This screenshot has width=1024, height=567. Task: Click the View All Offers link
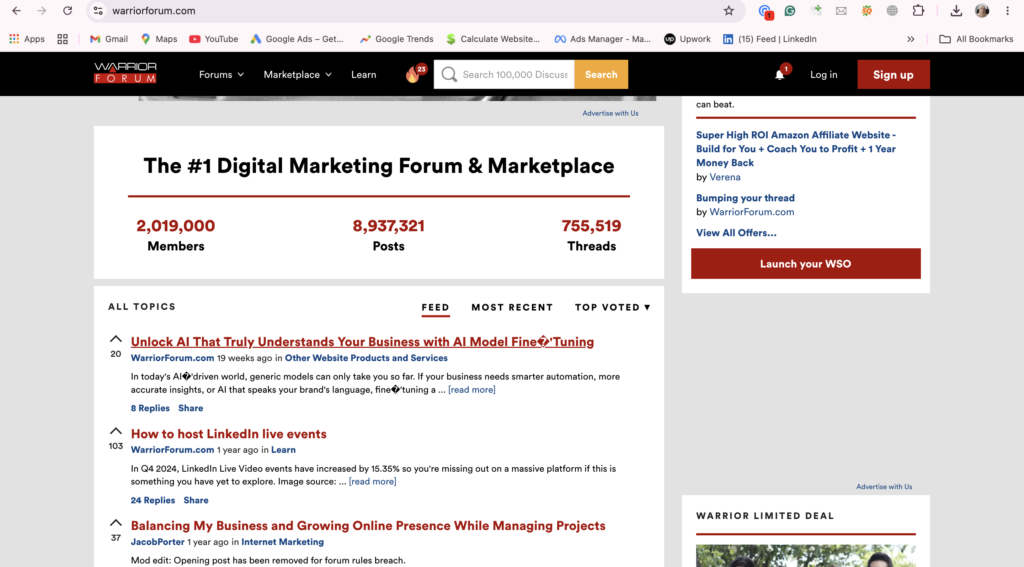click(736, 233)
